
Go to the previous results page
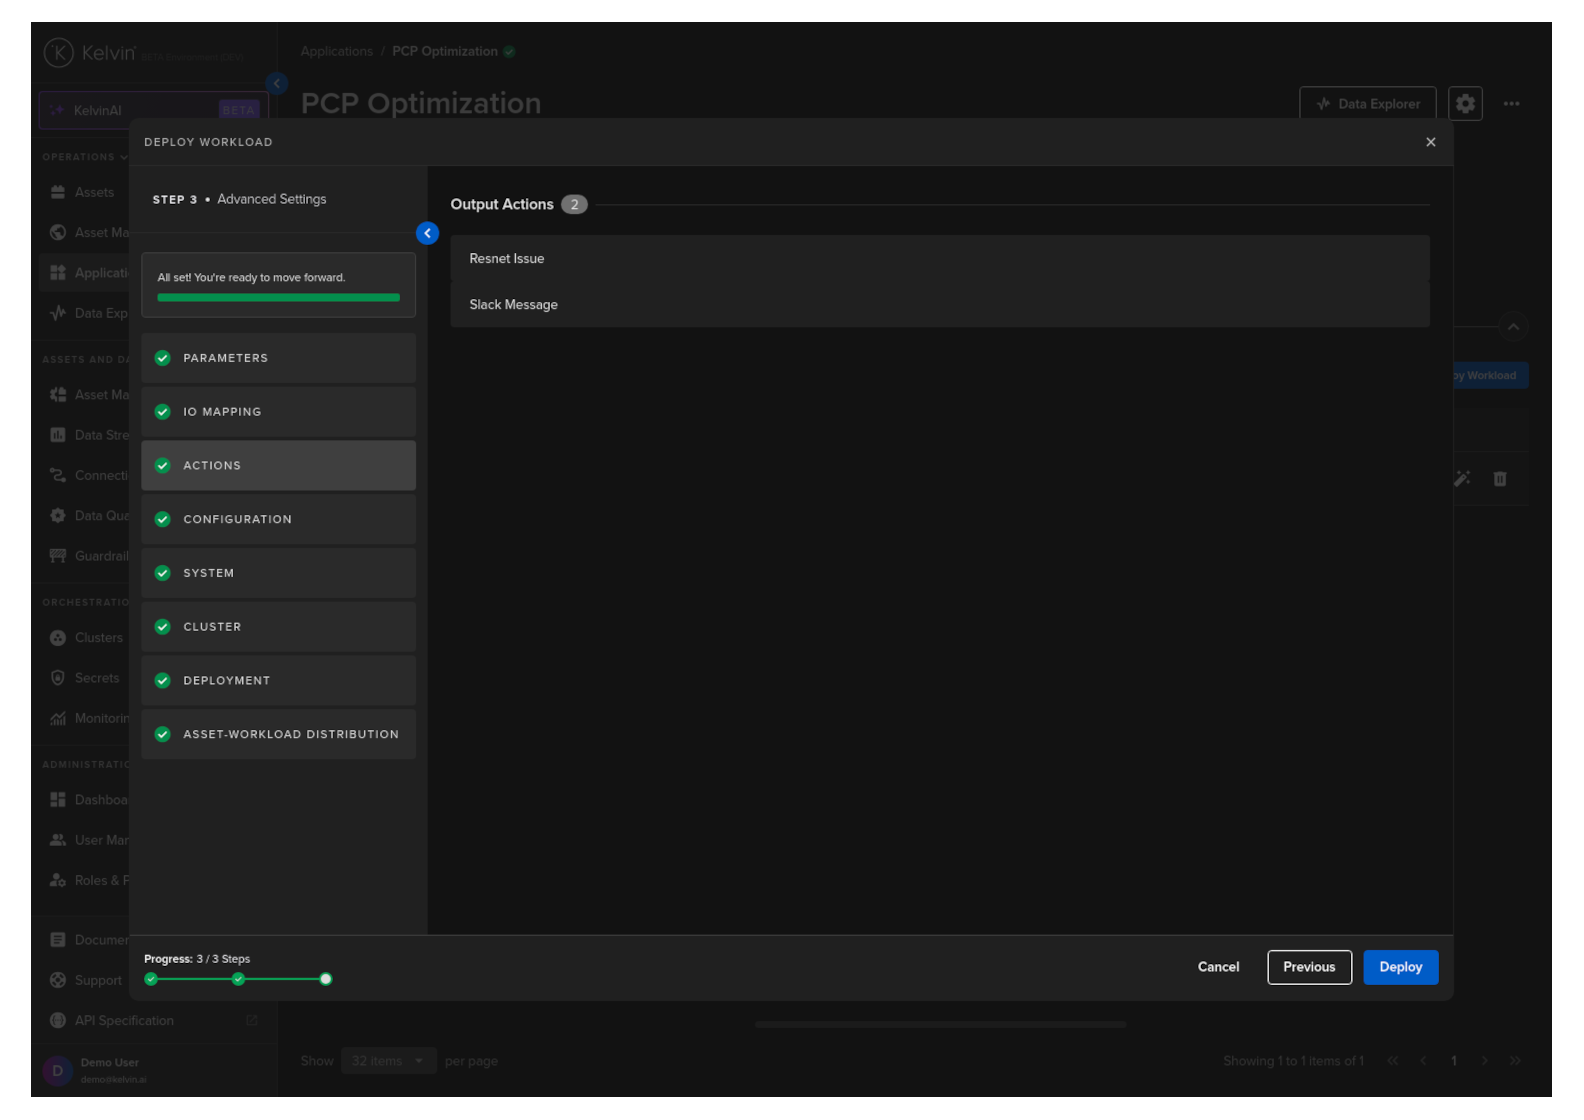1423,1061
